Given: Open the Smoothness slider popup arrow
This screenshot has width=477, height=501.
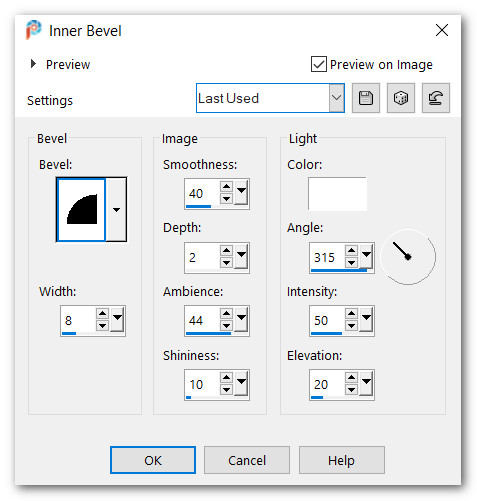Looking at the screenshot, I should [x=241, y=192].
